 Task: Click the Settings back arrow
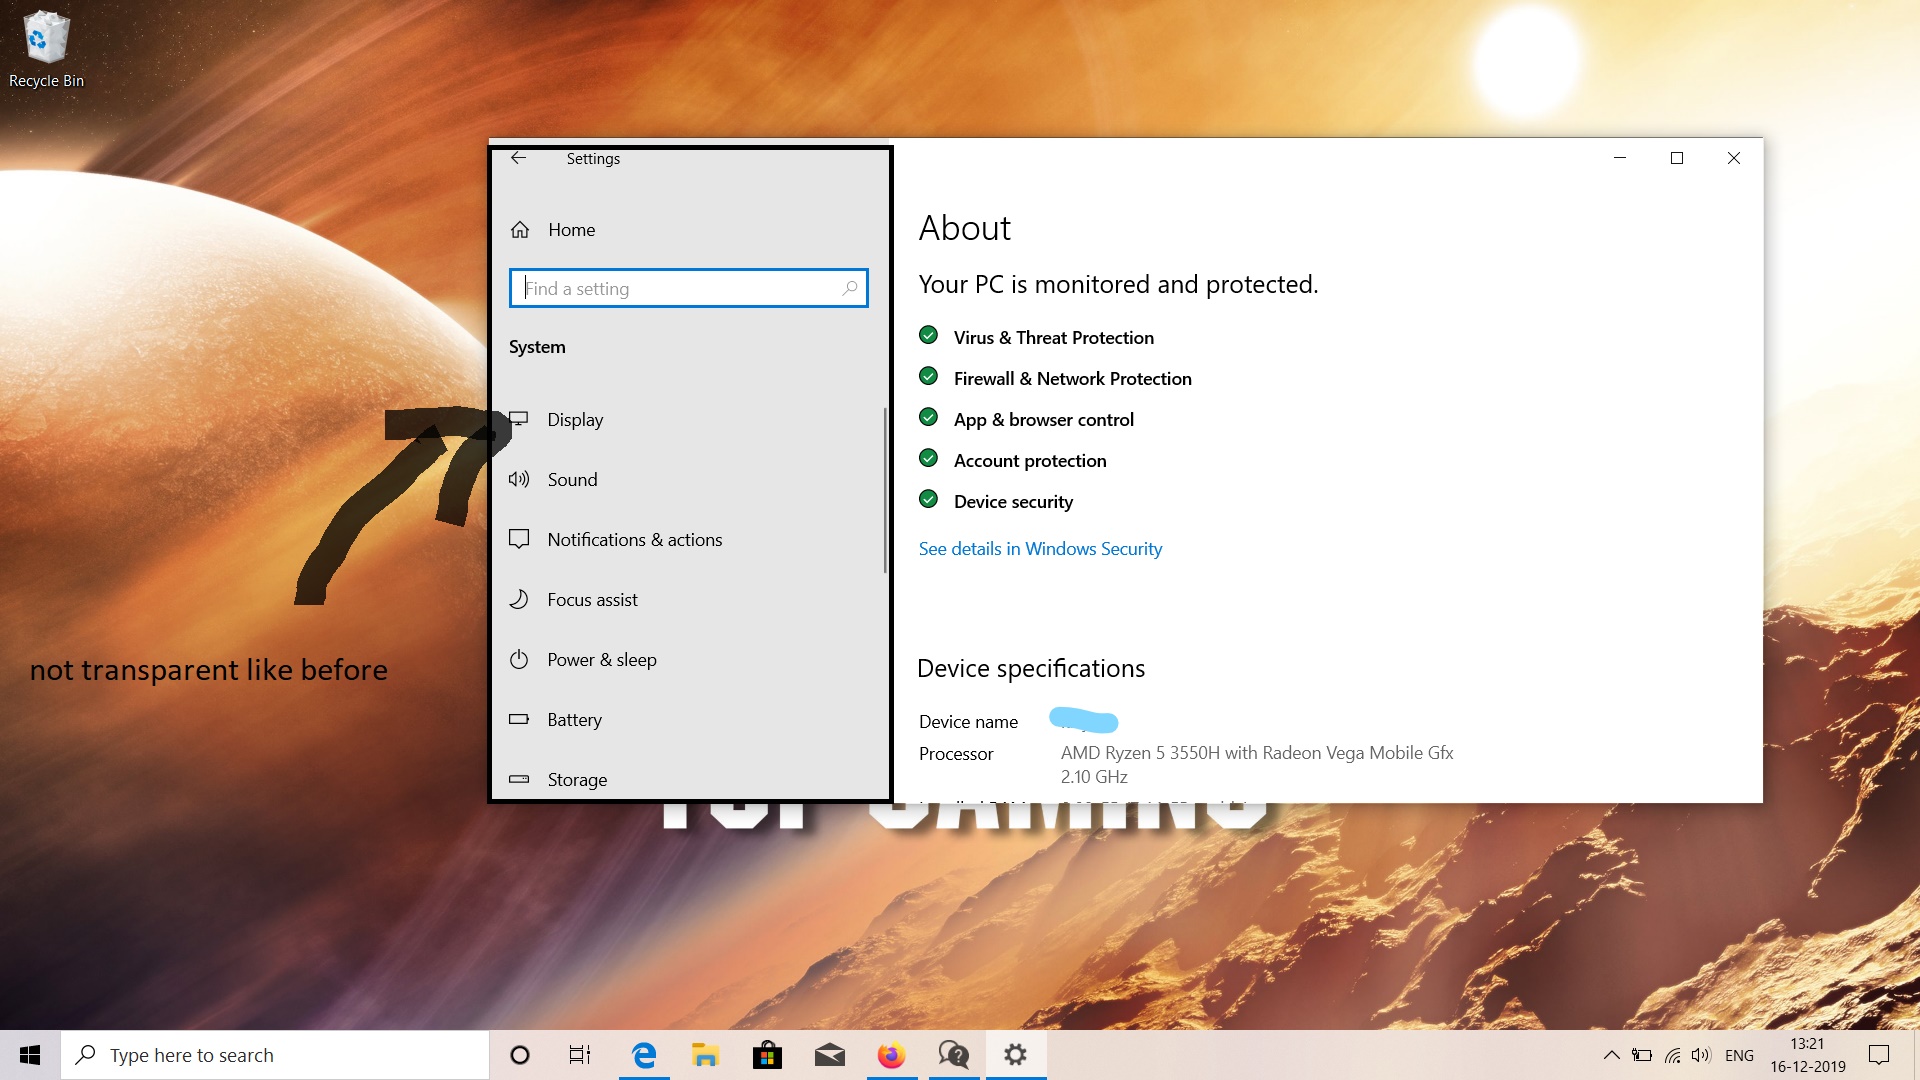click(518, 158)
